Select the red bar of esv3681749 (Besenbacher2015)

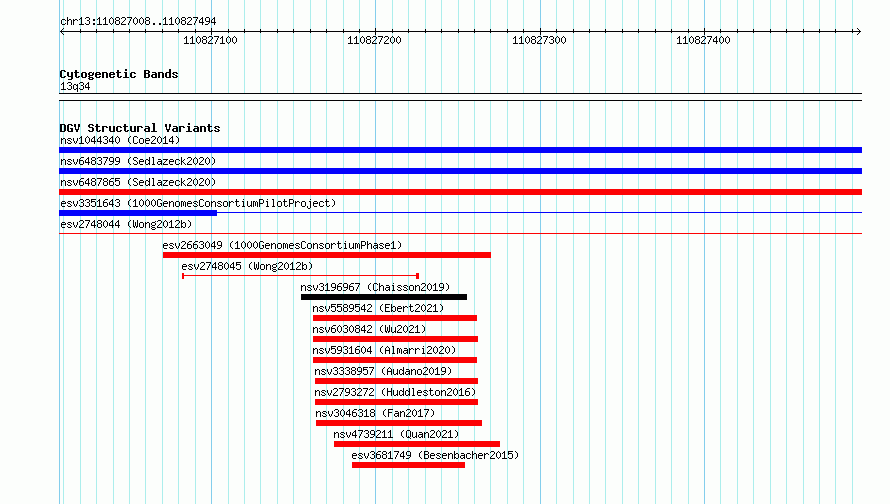click(x=409, y=465)
